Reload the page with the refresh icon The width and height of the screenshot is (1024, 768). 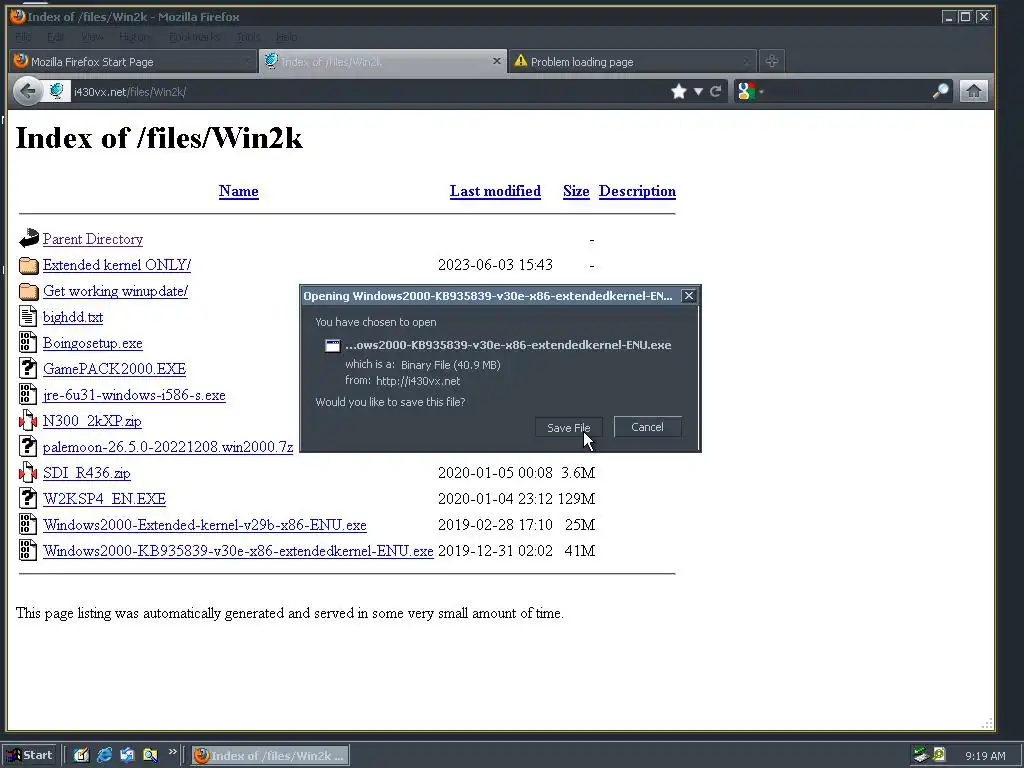pyautogui.click(x=716, y=91)
